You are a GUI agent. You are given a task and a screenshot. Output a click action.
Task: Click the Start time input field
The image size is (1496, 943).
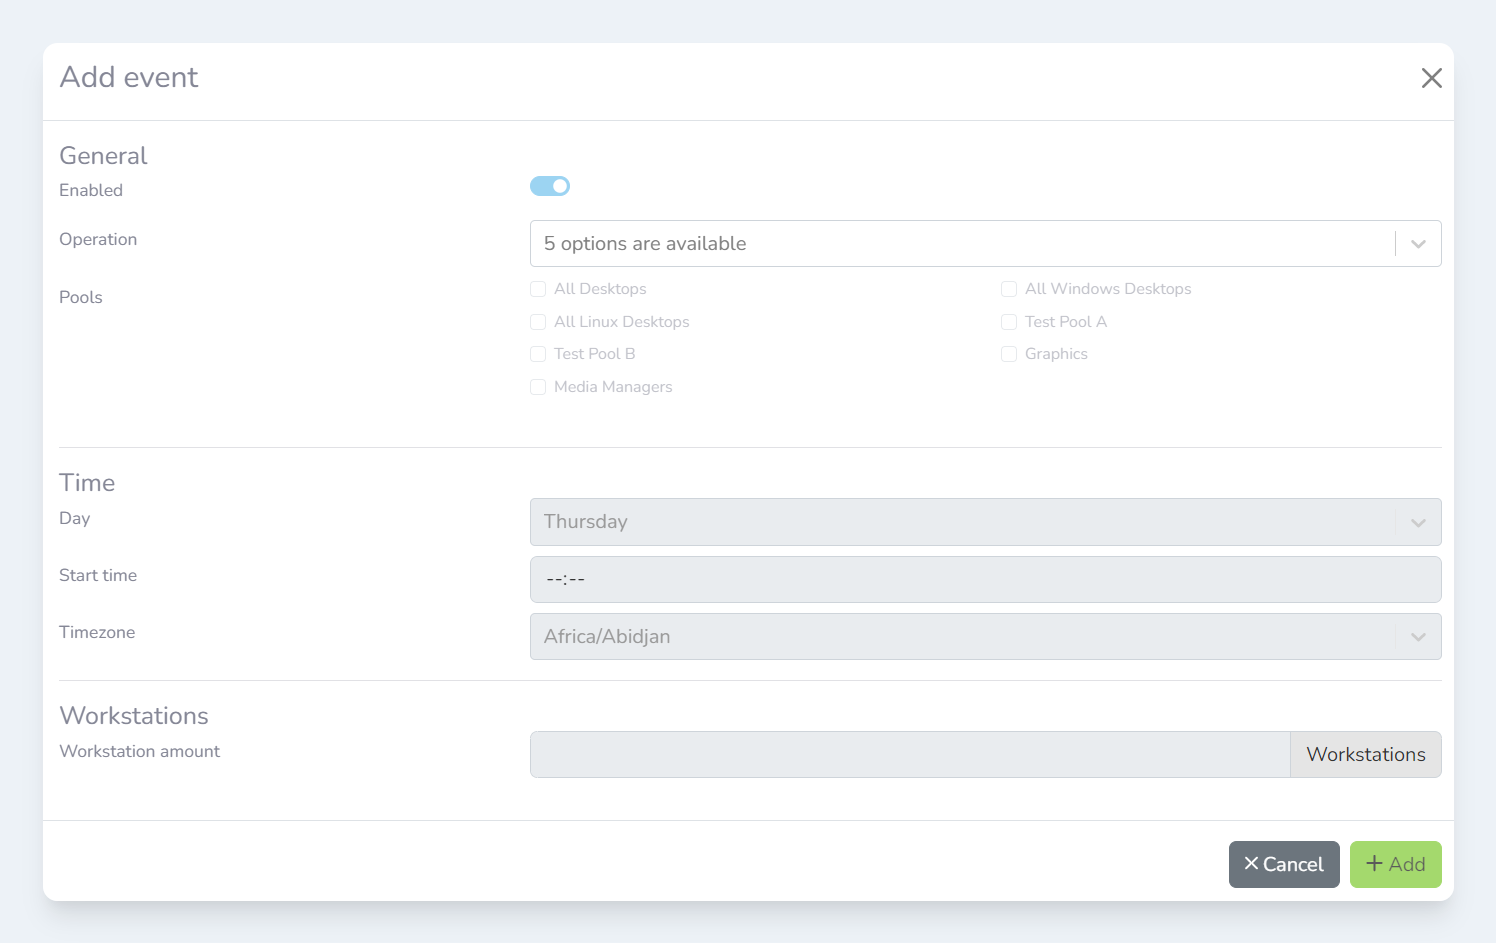(x=985, y=580)
